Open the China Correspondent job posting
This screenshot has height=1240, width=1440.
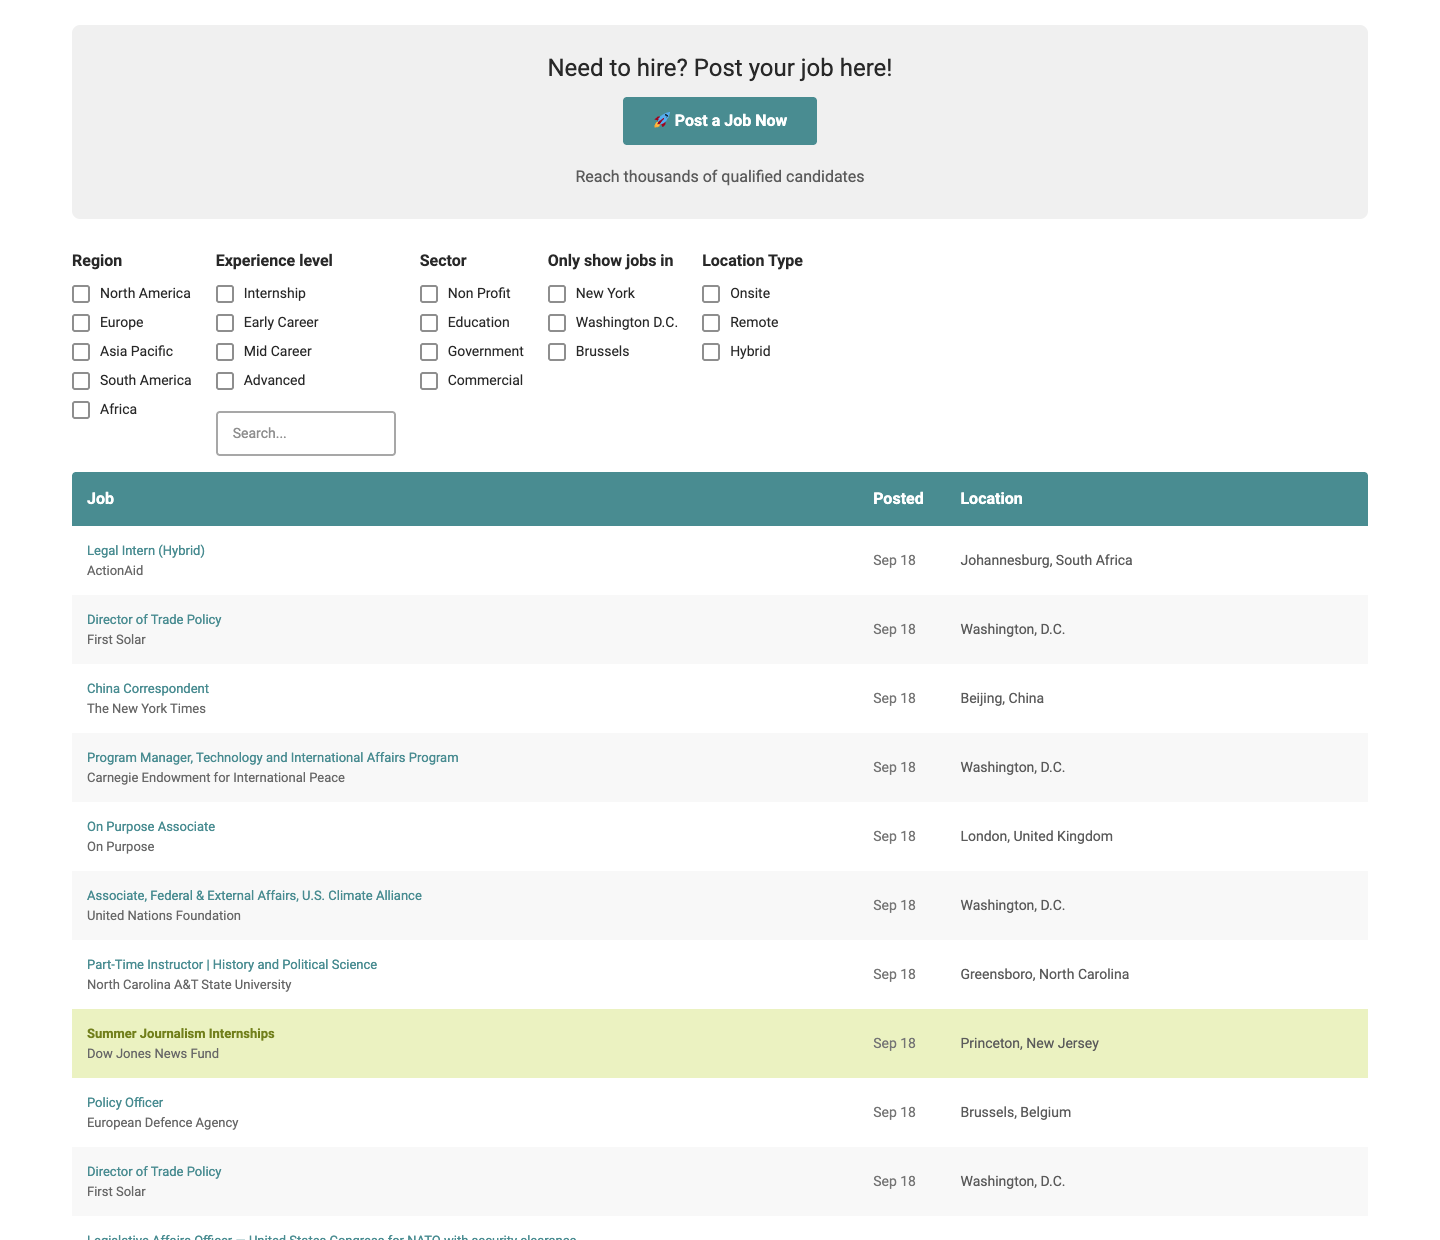pyautogui.click(x=148, y=689)
